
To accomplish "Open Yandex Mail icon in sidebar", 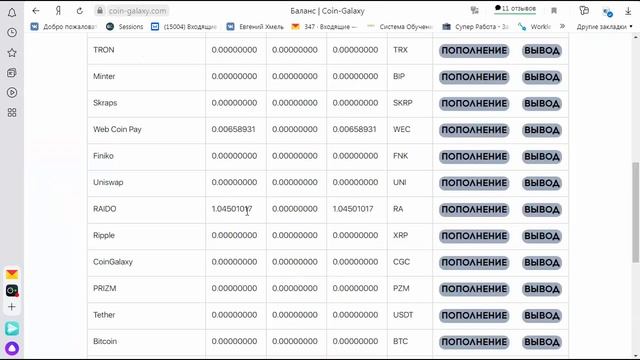I will [12, 274].
